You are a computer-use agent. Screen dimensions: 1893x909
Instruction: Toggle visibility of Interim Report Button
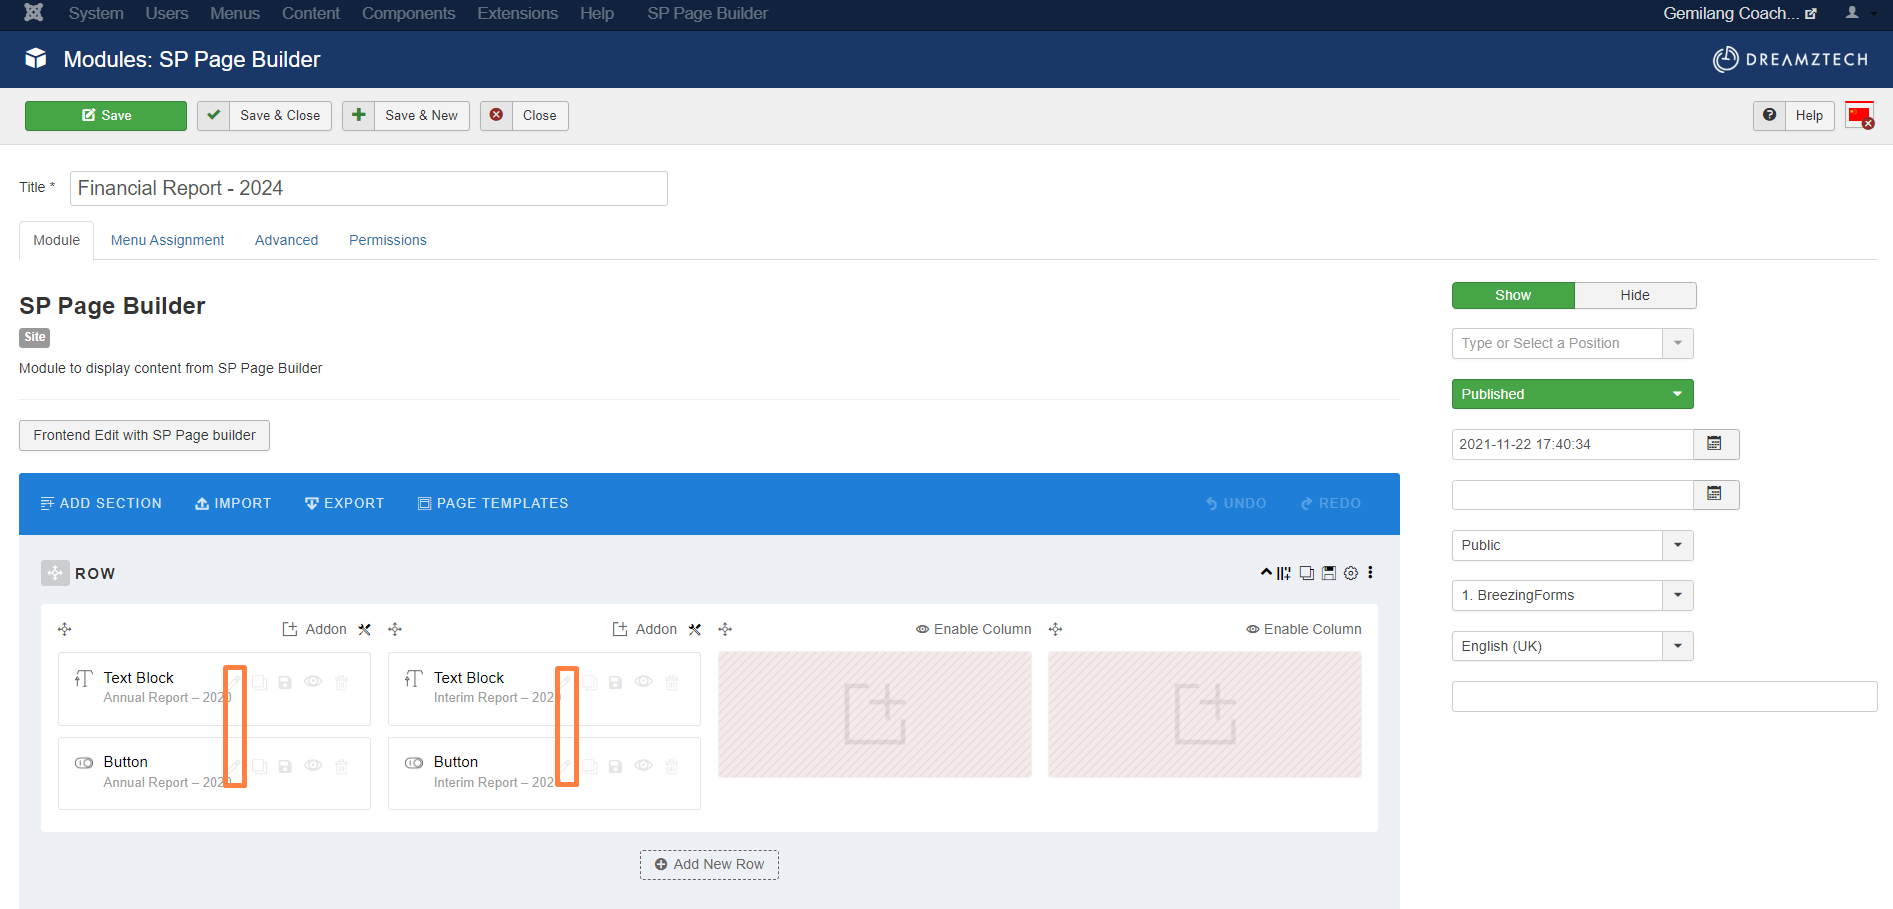tap(644, 765)
